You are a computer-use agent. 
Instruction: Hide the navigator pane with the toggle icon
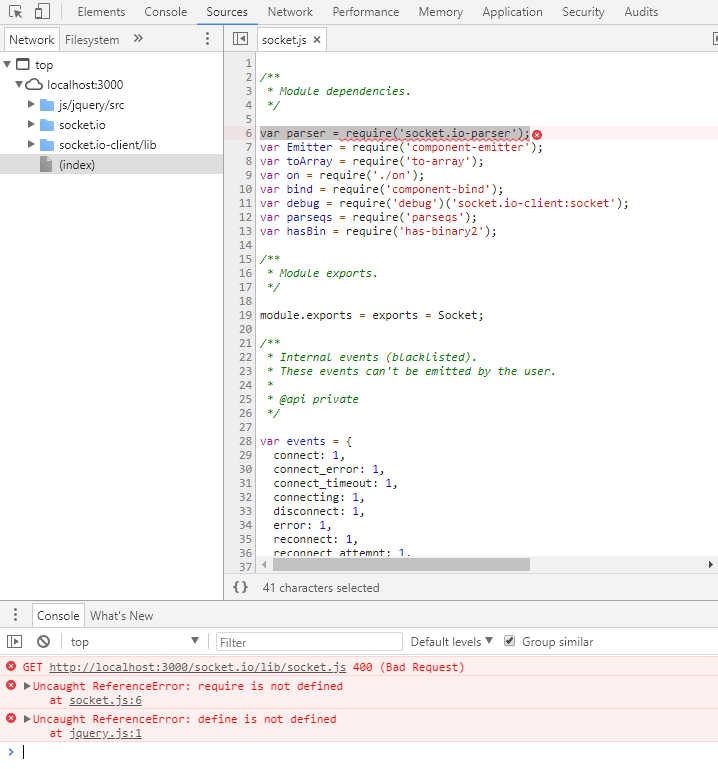tap(240, 39)
